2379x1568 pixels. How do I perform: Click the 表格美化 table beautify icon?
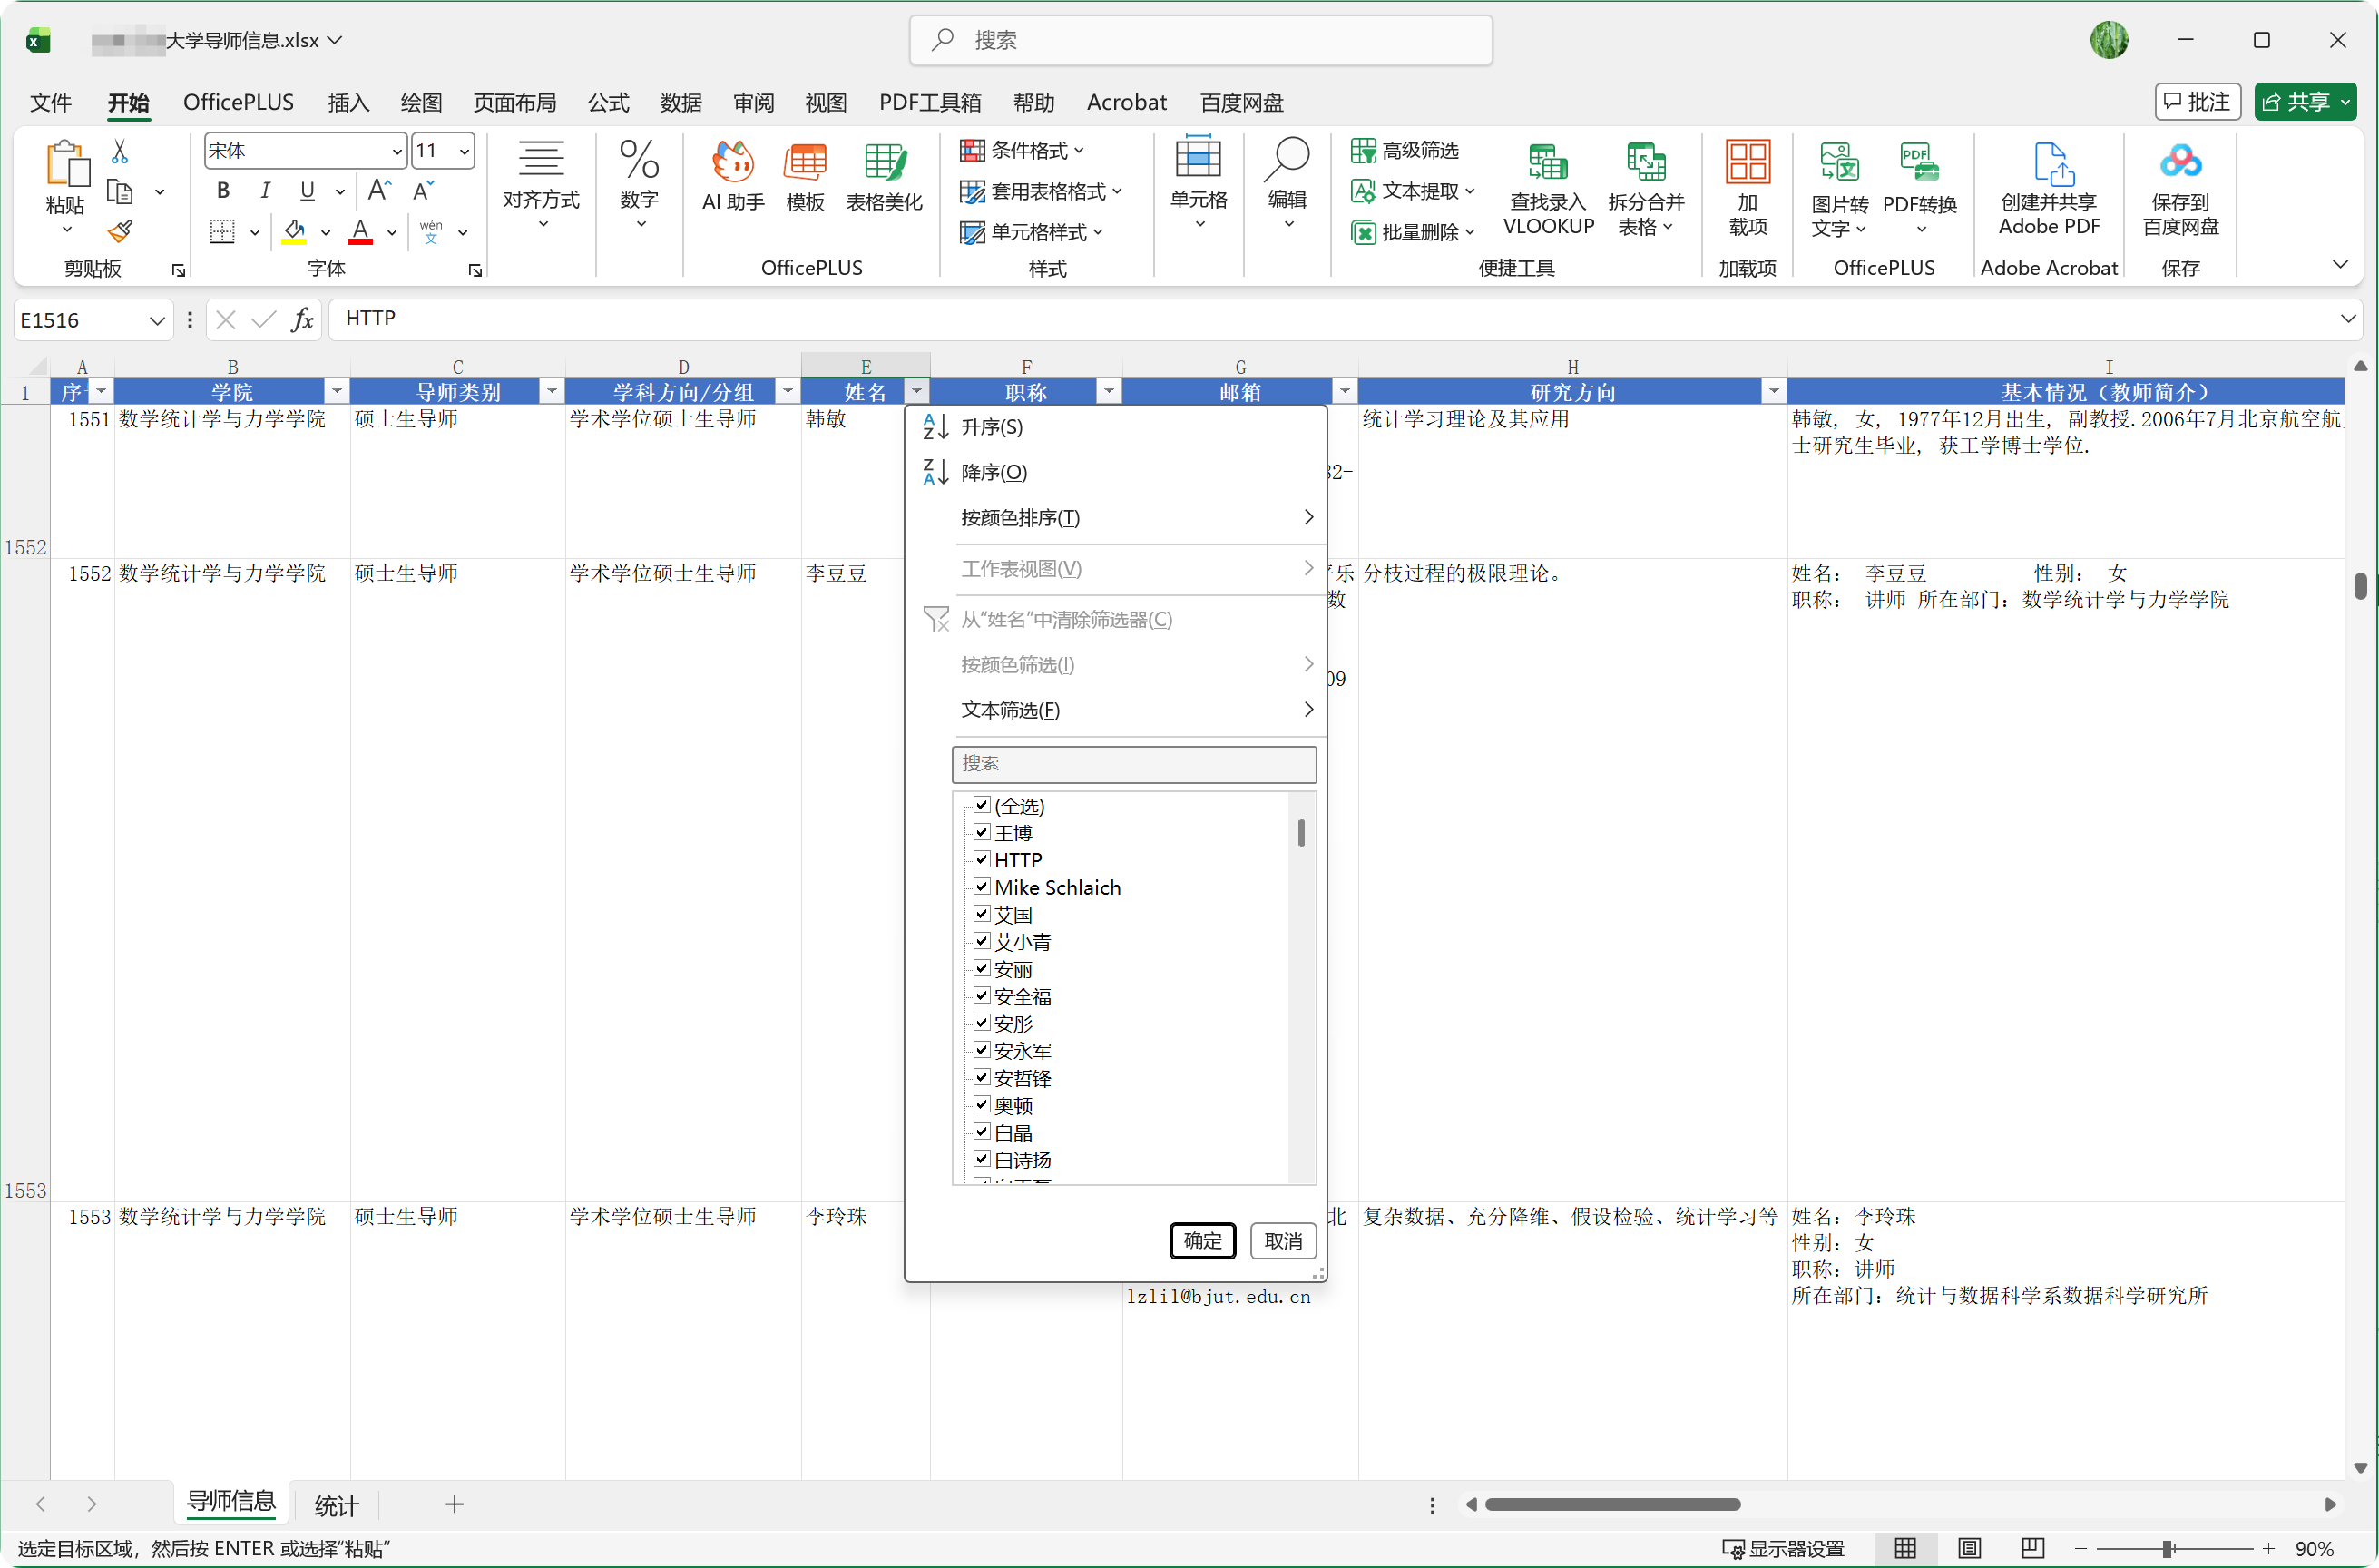[x=884, y=176]
